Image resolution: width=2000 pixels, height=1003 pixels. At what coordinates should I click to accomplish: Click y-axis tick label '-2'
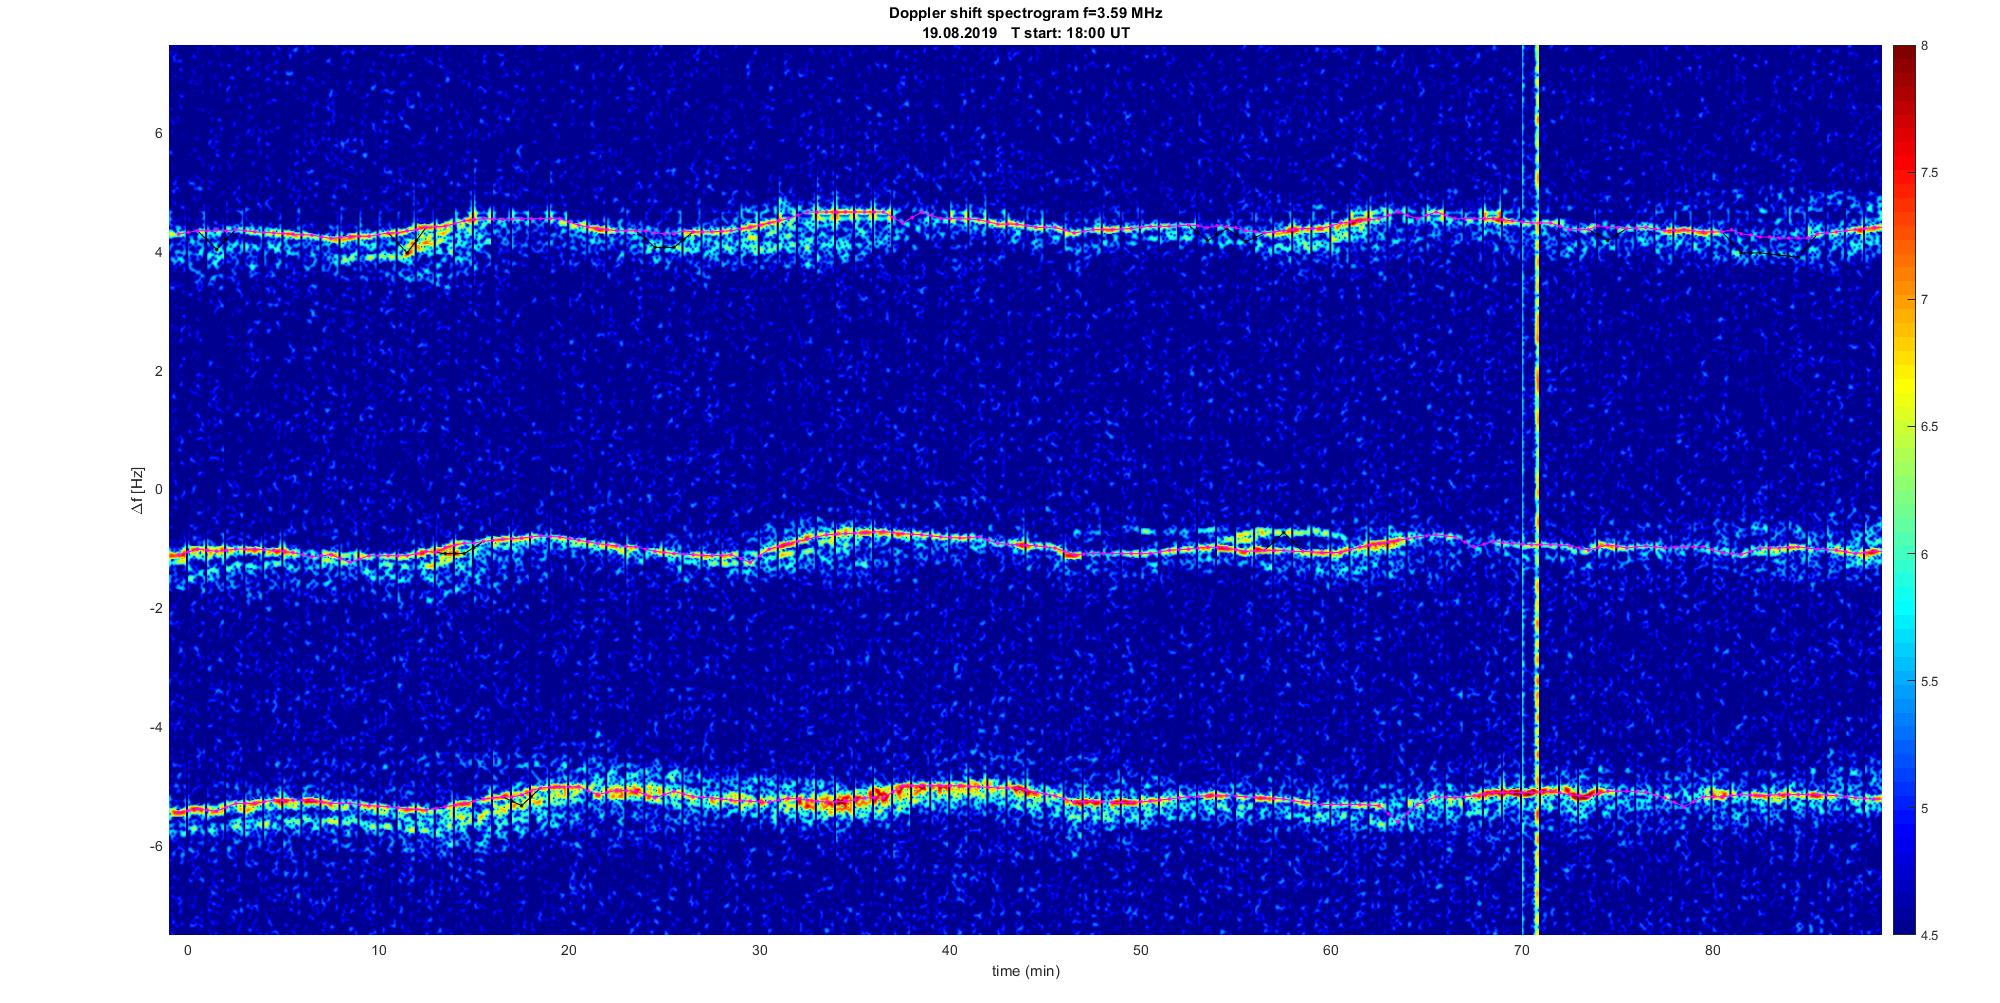[x=156, y=609]
